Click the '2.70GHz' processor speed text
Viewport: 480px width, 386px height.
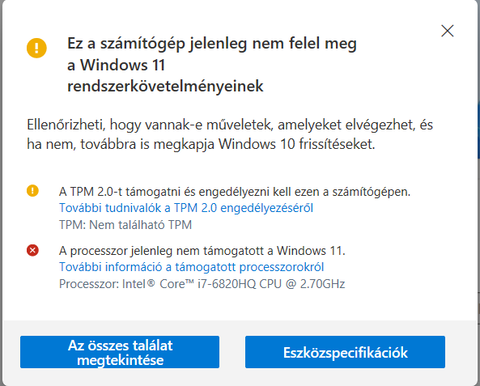point(323,284)
